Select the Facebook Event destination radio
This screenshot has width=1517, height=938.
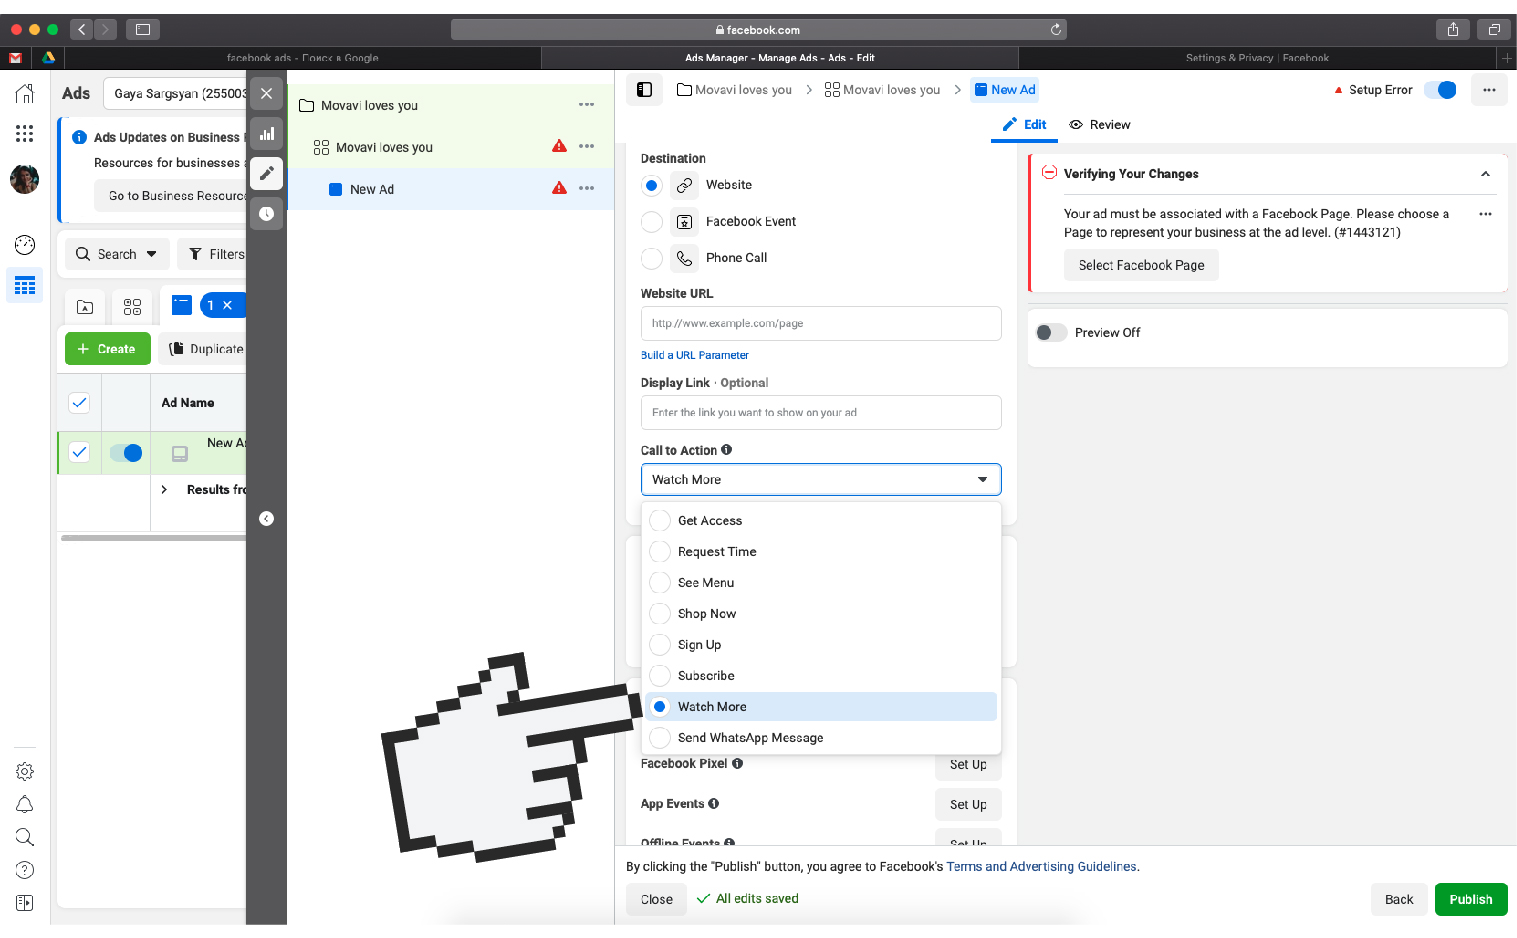point(652,222)
